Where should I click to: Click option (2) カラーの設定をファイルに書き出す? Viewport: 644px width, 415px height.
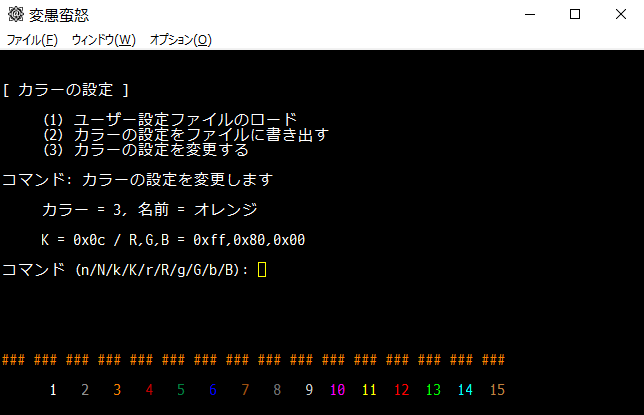[x=186, y=134]
